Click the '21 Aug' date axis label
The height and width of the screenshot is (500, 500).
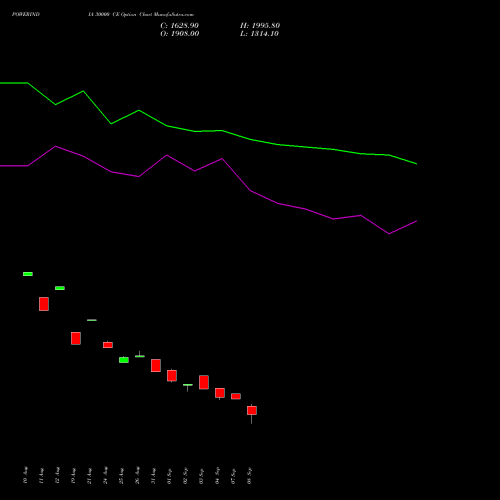[x=89, y=475]
